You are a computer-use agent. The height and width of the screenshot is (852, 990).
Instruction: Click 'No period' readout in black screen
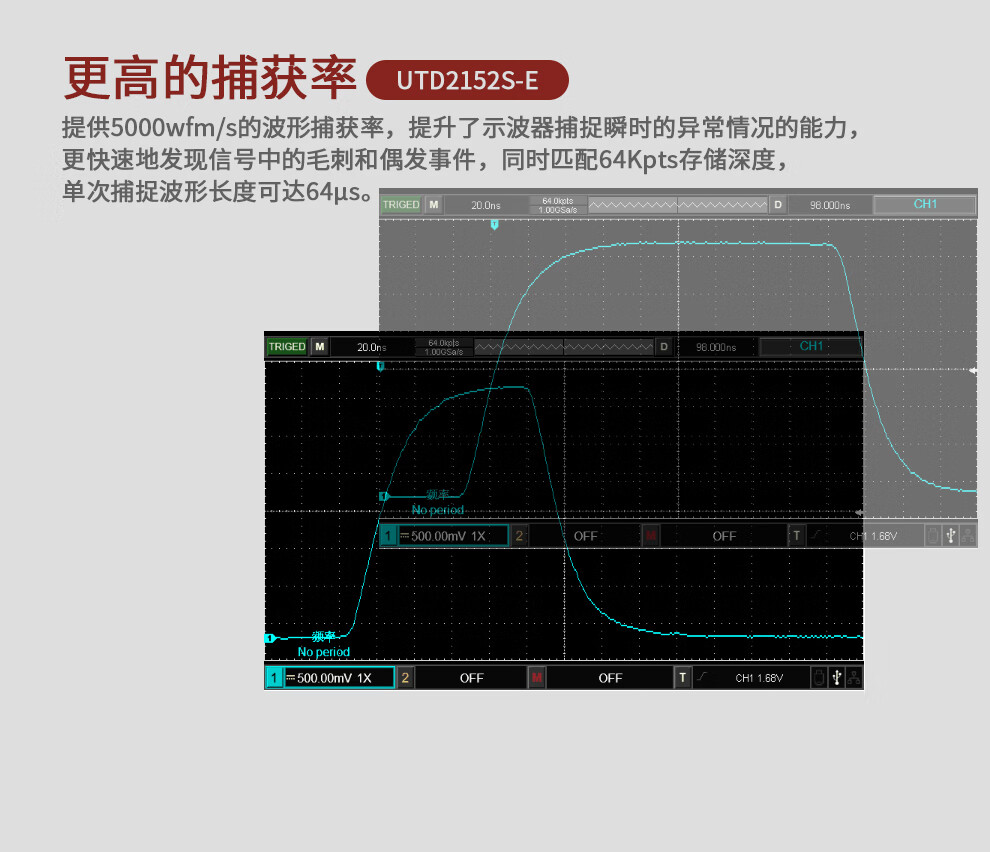(x=323, y=652)
